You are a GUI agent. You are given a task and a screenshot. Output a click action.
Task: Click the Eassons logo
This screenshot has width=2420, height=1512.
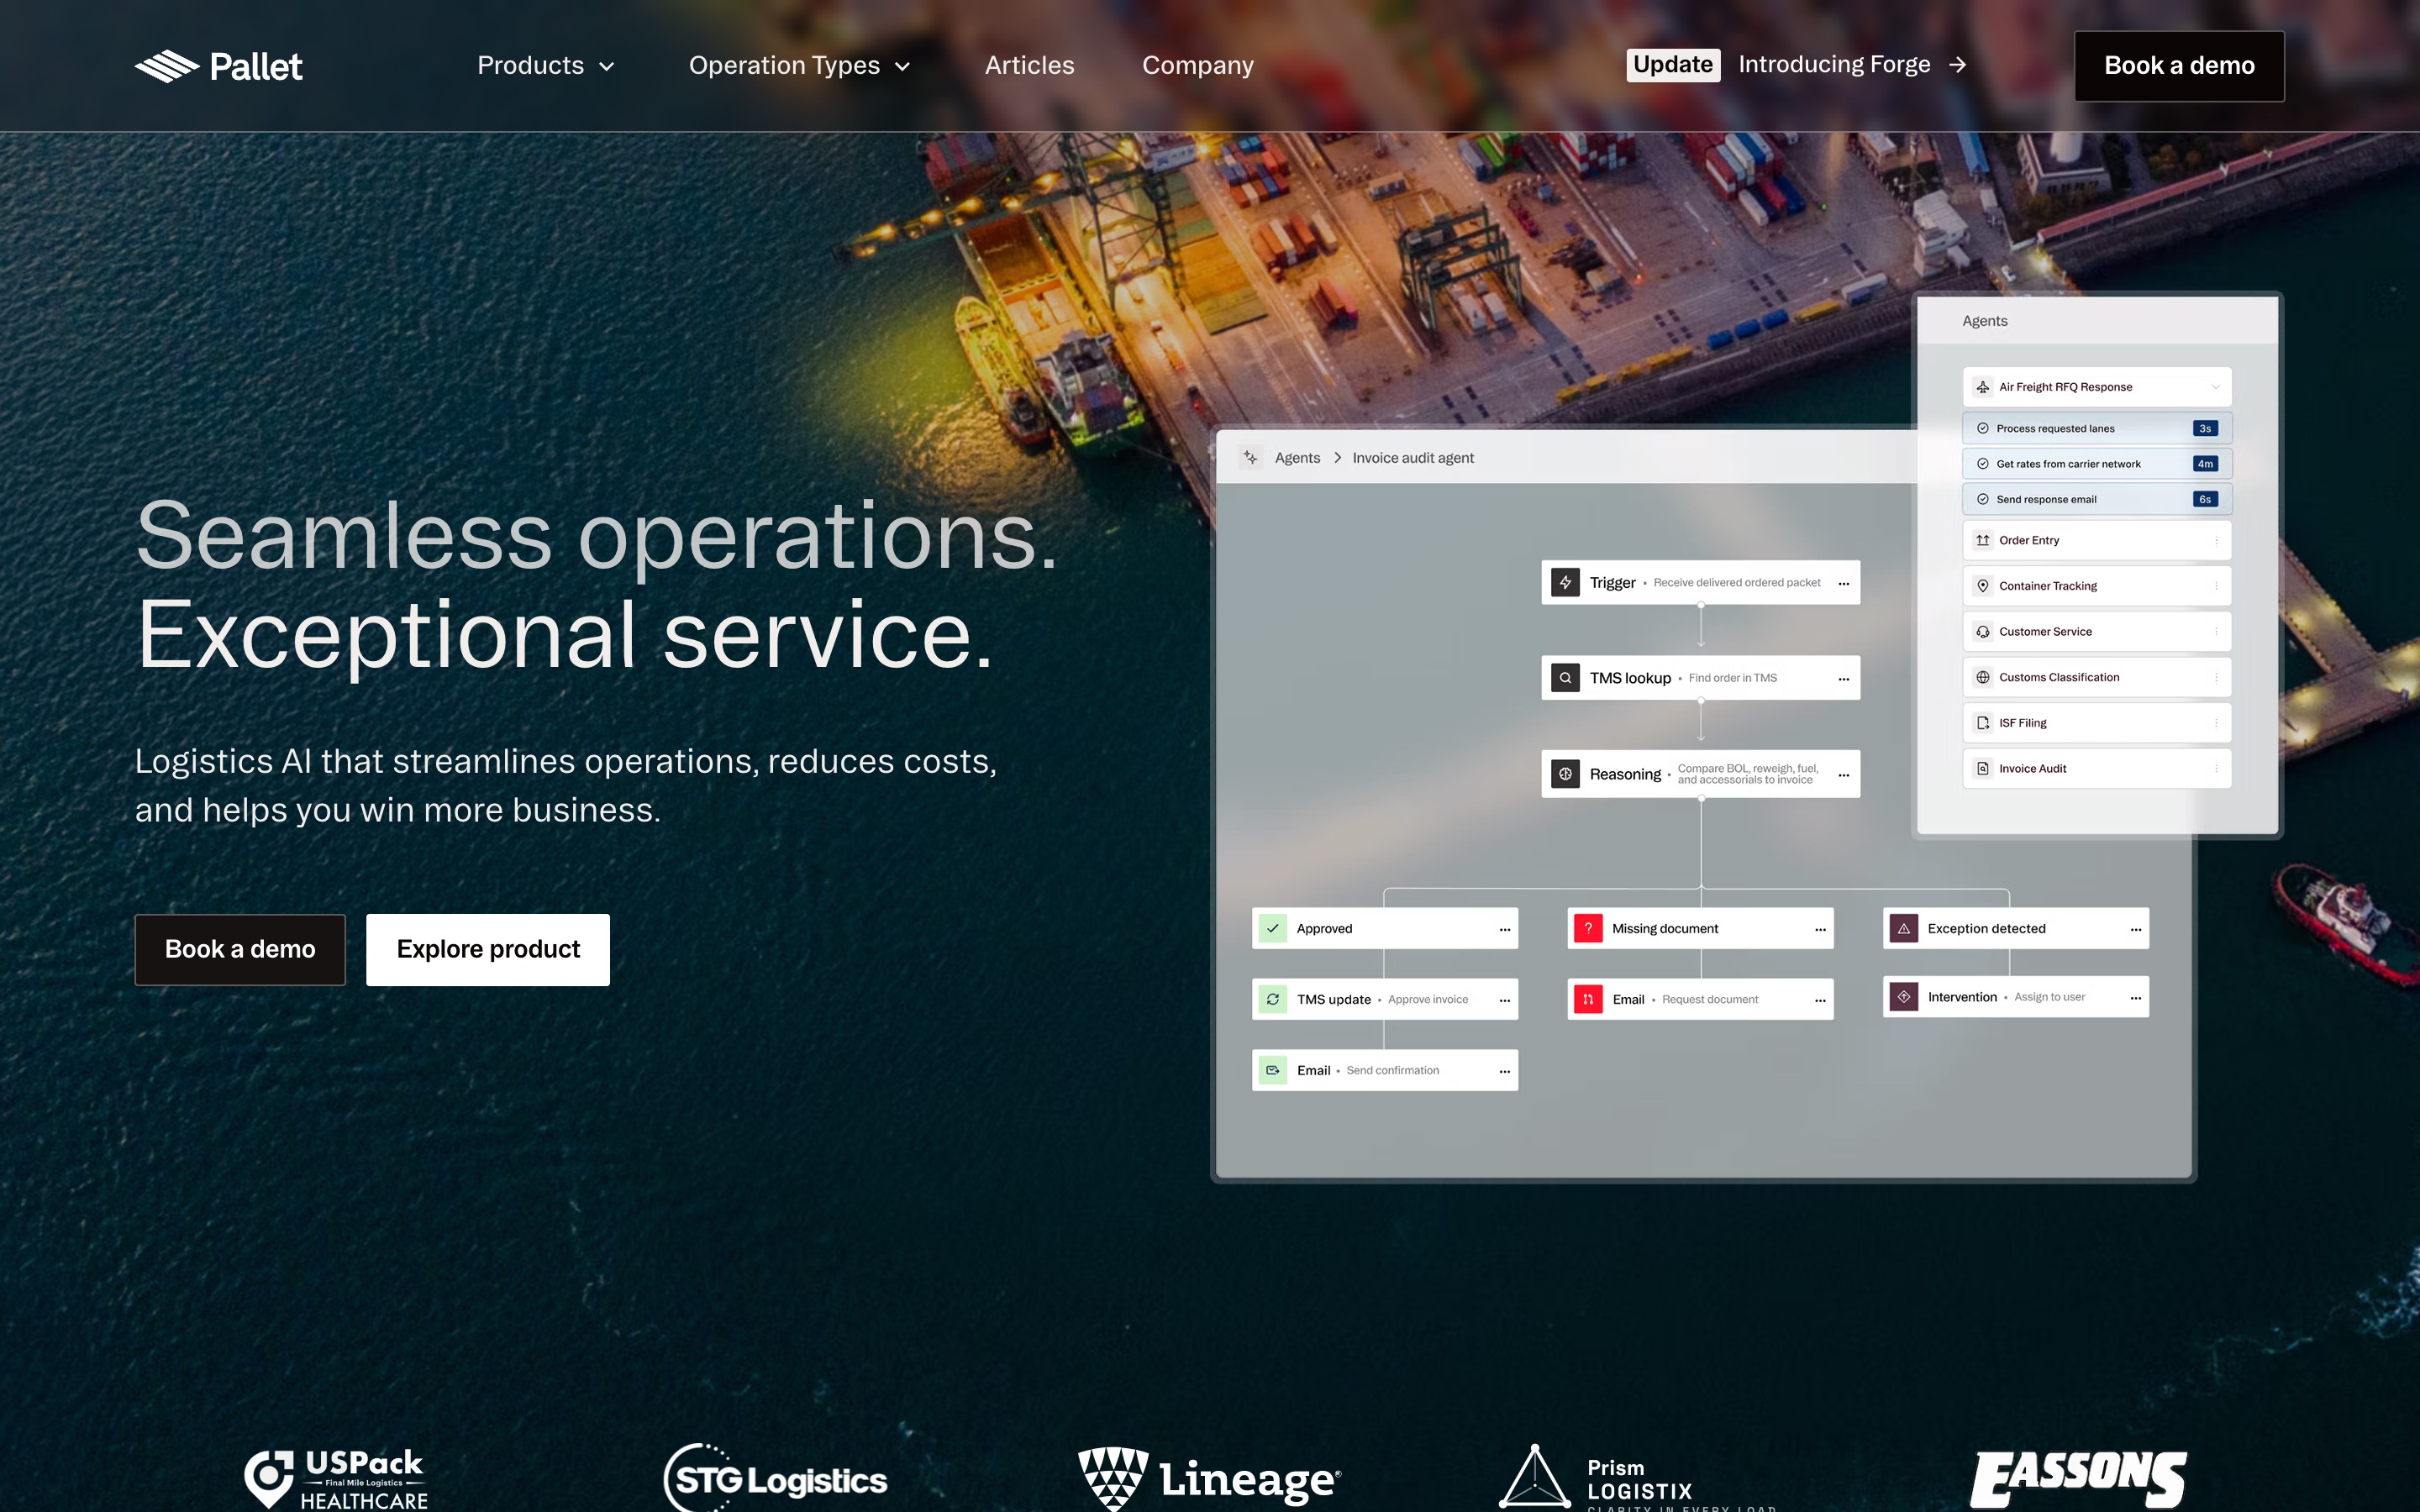[2079, 1479]
